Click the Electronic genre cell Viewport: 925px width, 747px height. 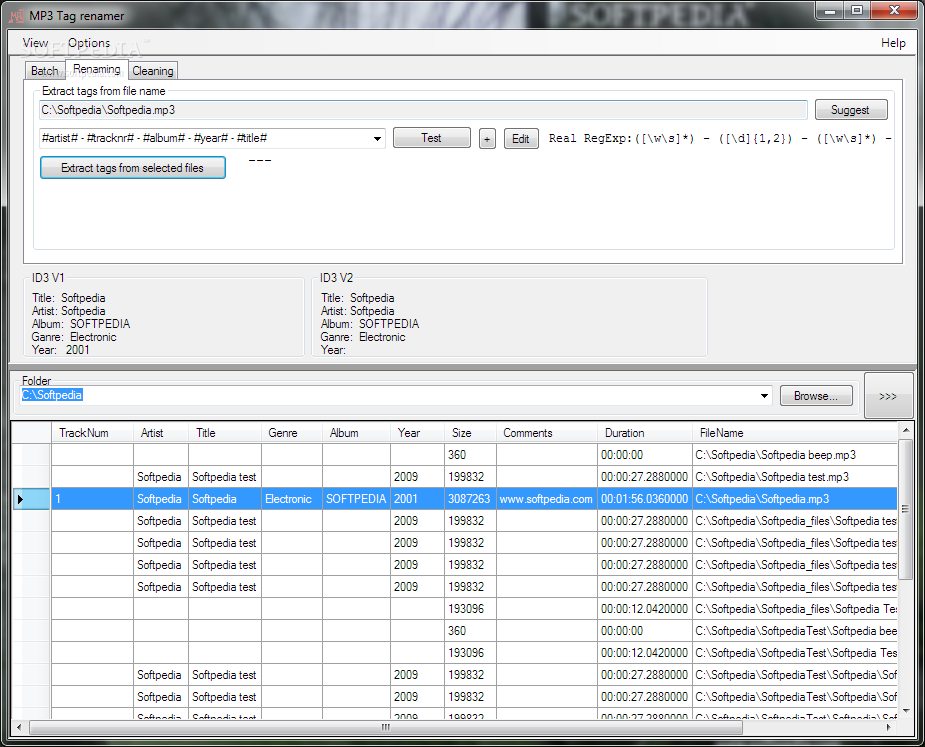[x=292, y=499]
